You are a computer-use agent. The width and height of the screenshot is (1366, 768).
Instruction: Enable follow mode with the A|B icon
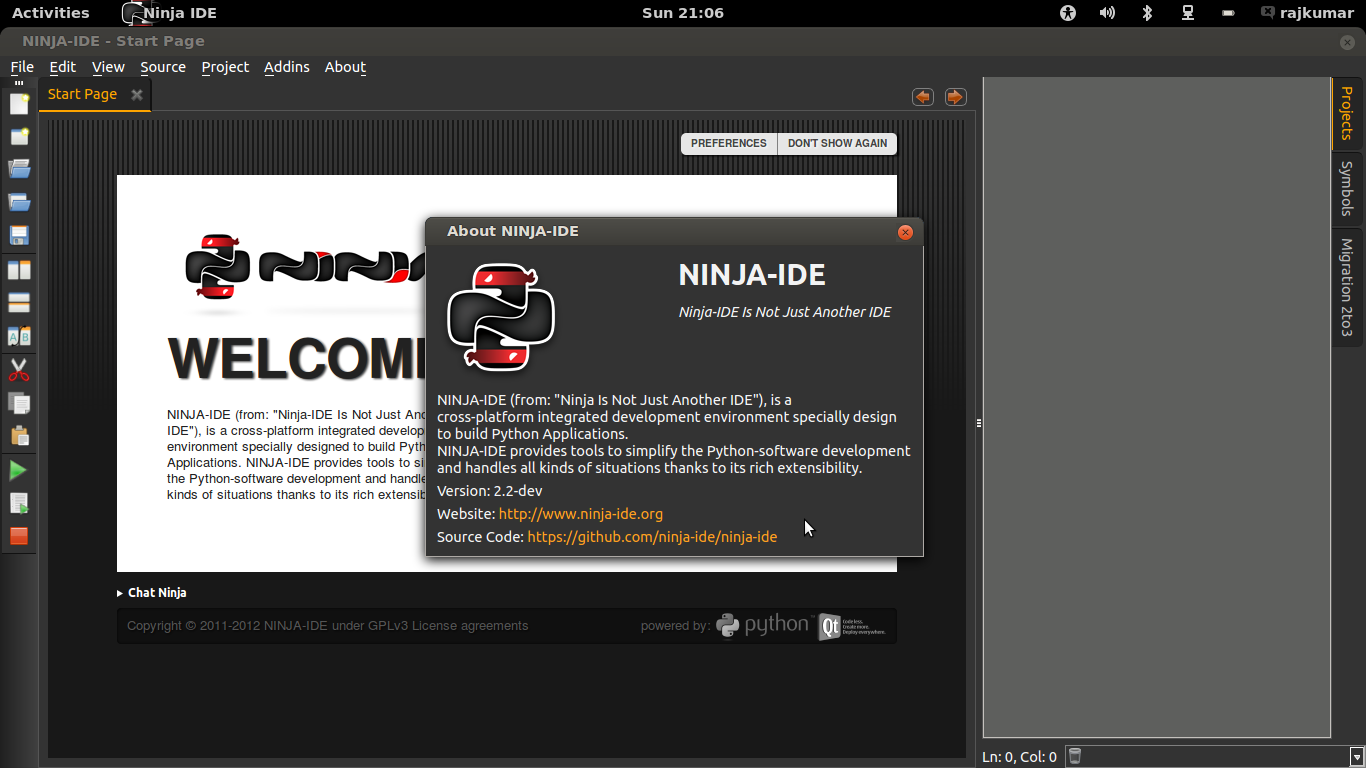point(19,336)
